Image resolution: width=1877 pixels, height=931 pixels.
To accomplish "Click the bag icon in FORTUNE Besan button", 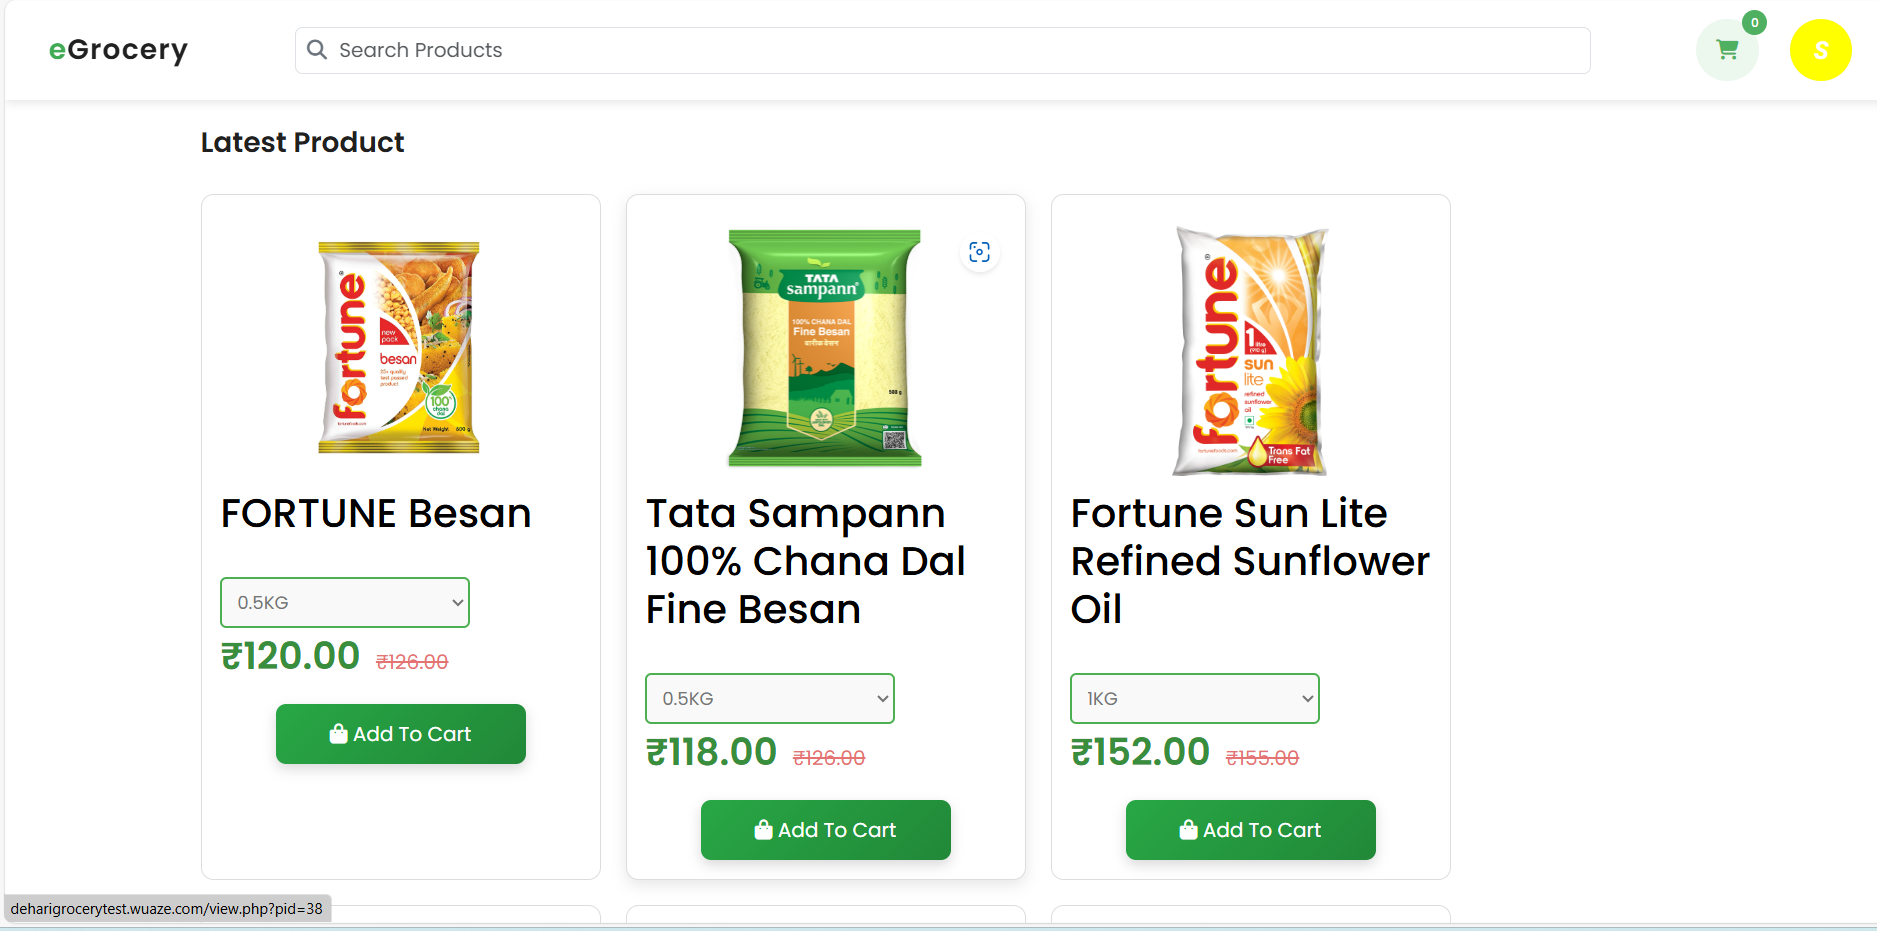I will (339, 734).
